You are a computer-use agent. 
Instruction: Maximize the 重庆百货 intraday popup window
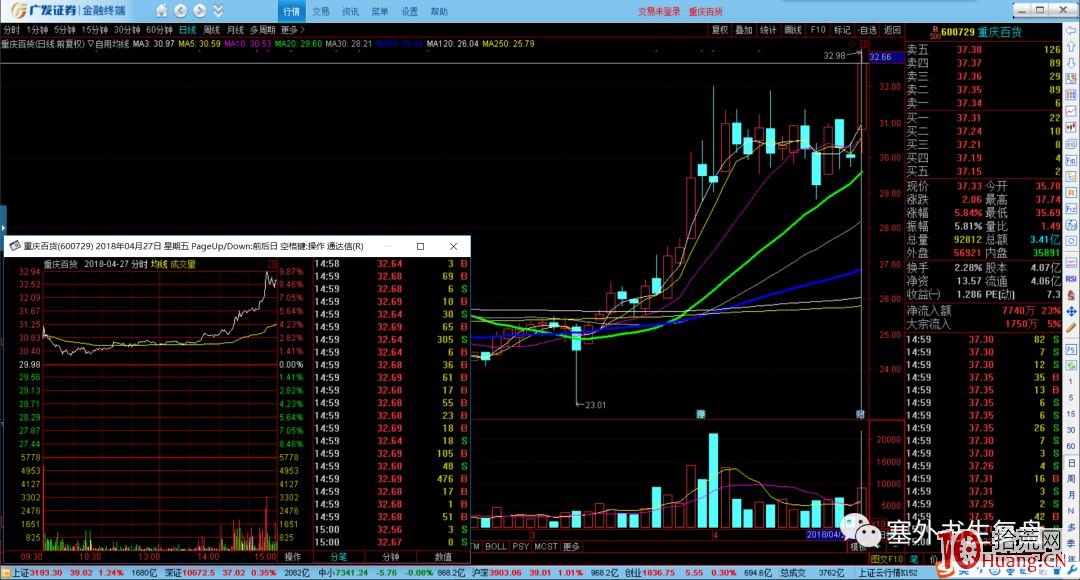(x=420, y=246)
